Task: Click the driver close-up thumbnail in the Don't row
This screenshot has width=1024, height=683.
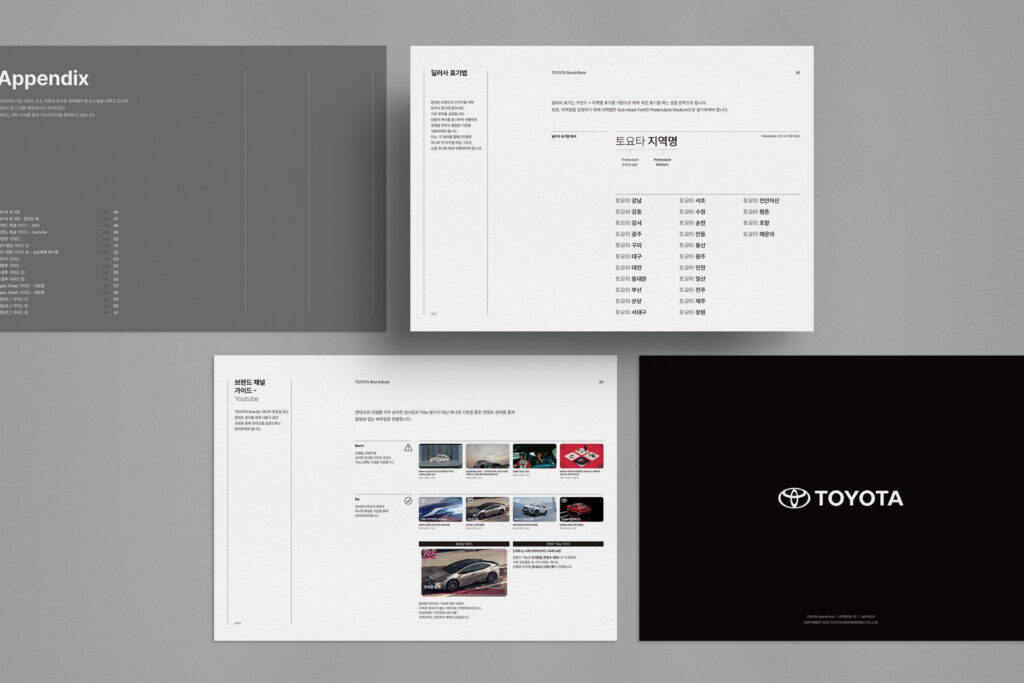Action: [534, 457]
